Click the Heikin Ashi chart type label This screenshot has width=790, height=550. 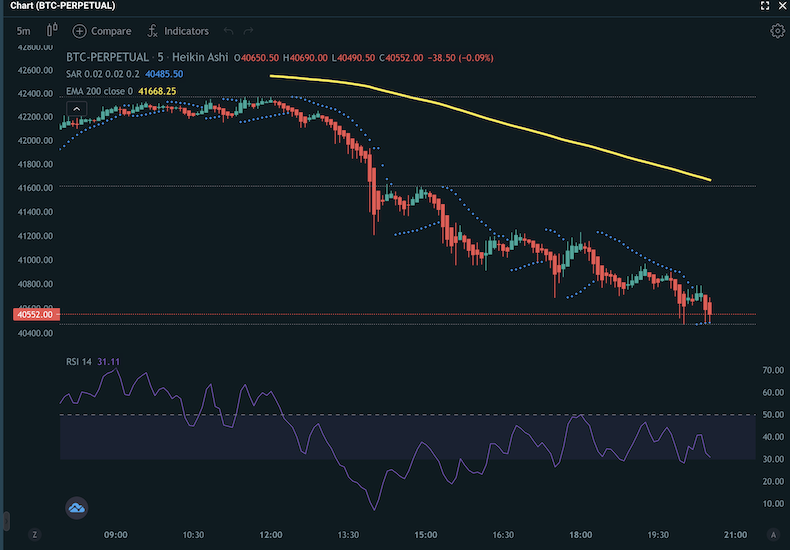coord(200,57)
